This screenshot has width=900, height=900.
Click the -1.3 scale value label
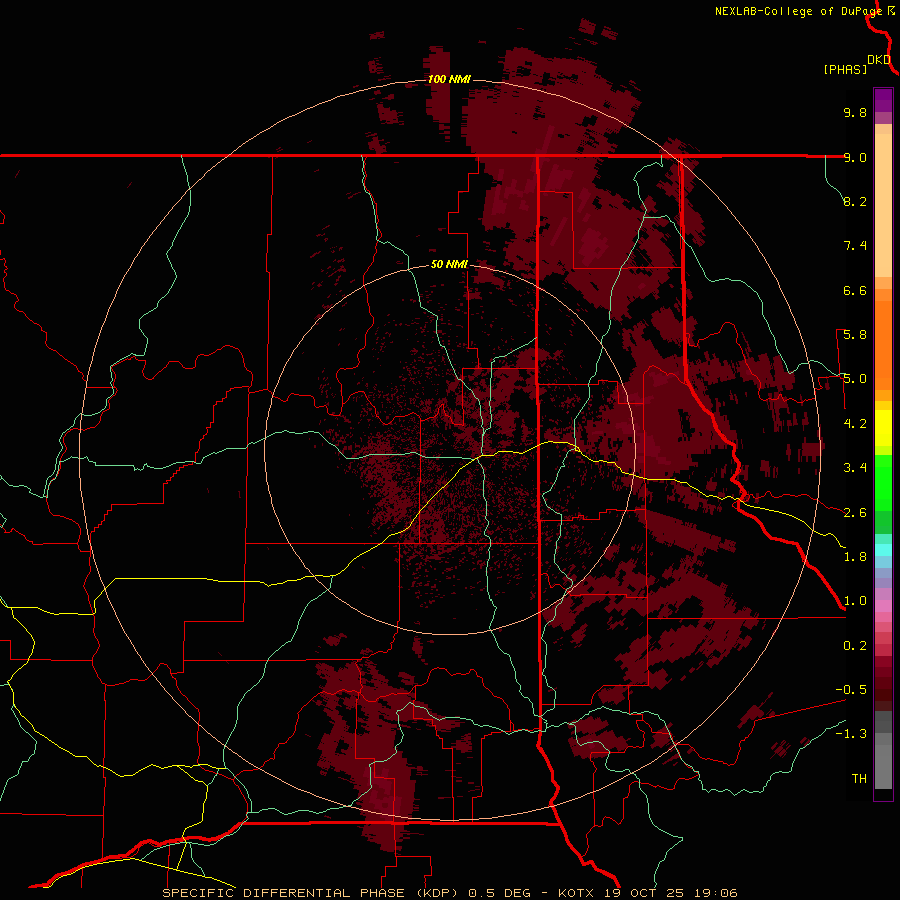851,734
